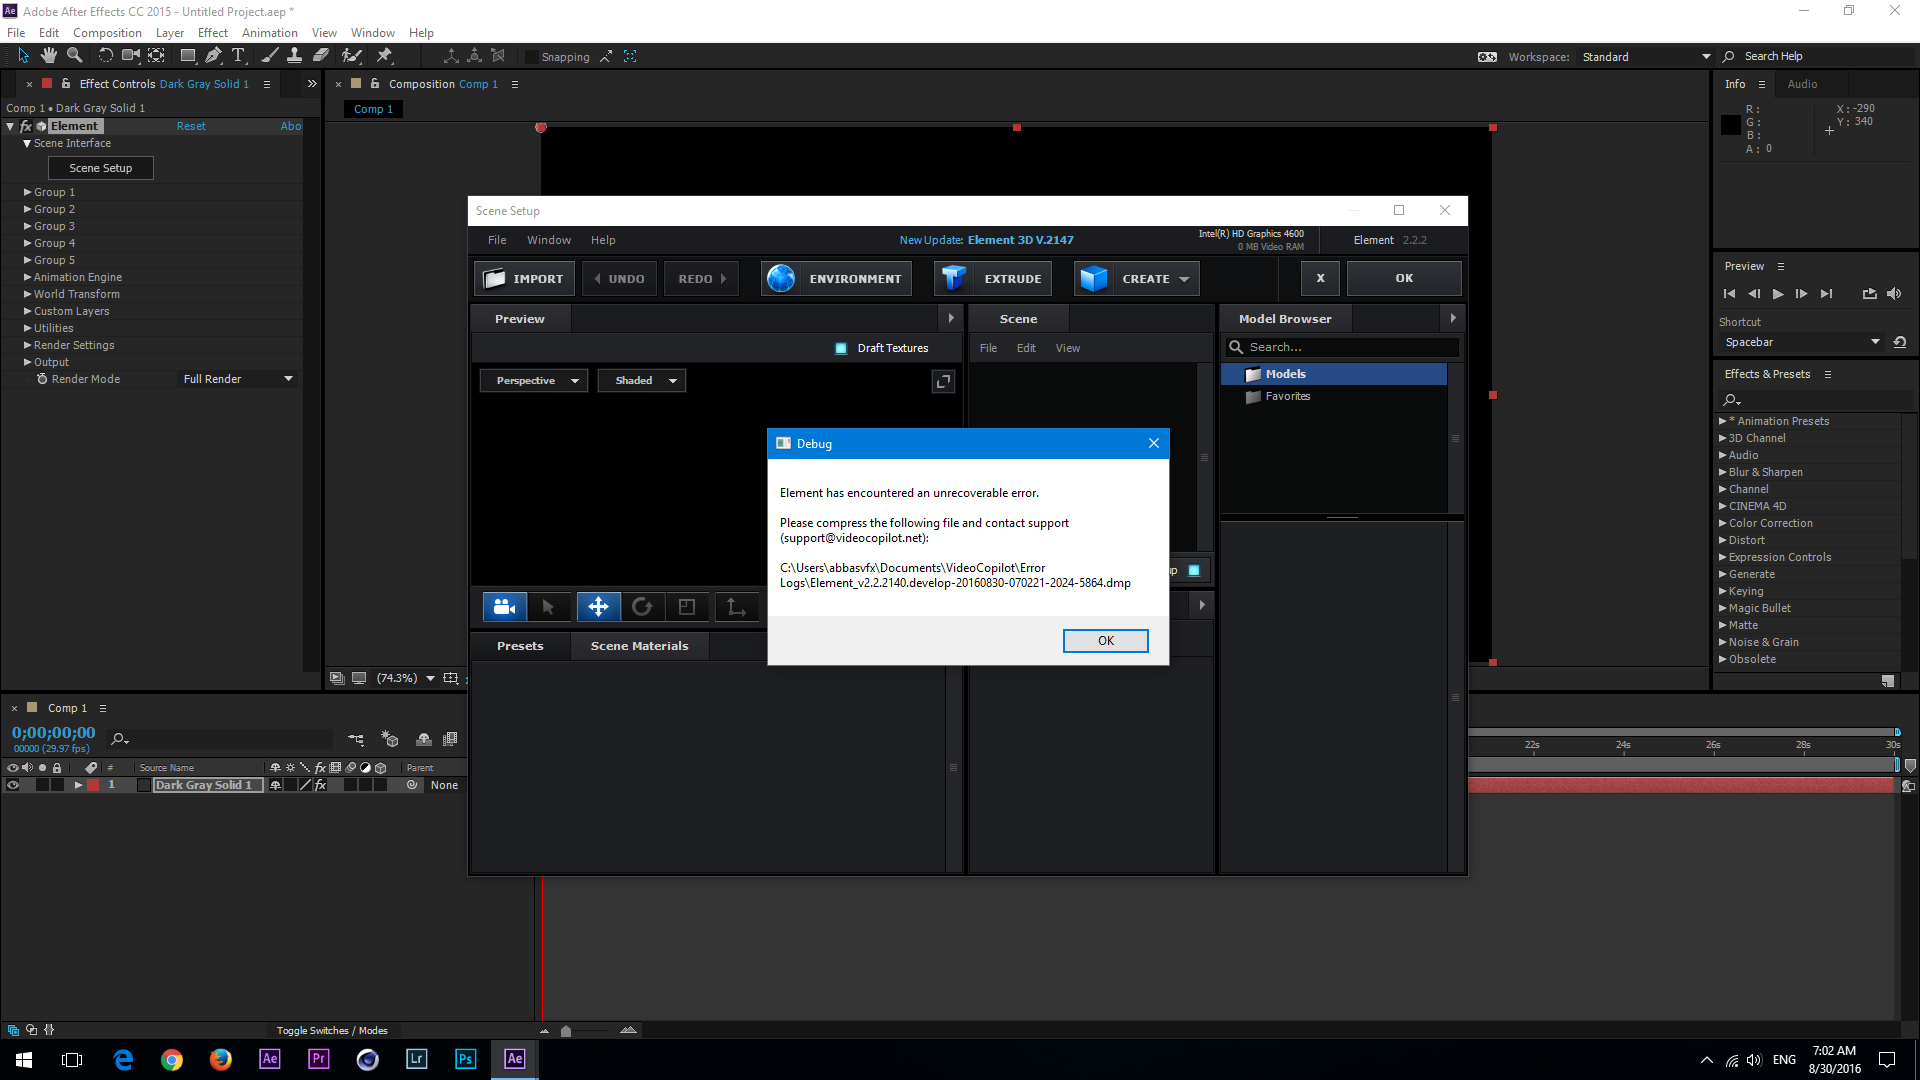Open the Animation menu

coord(269,33)
